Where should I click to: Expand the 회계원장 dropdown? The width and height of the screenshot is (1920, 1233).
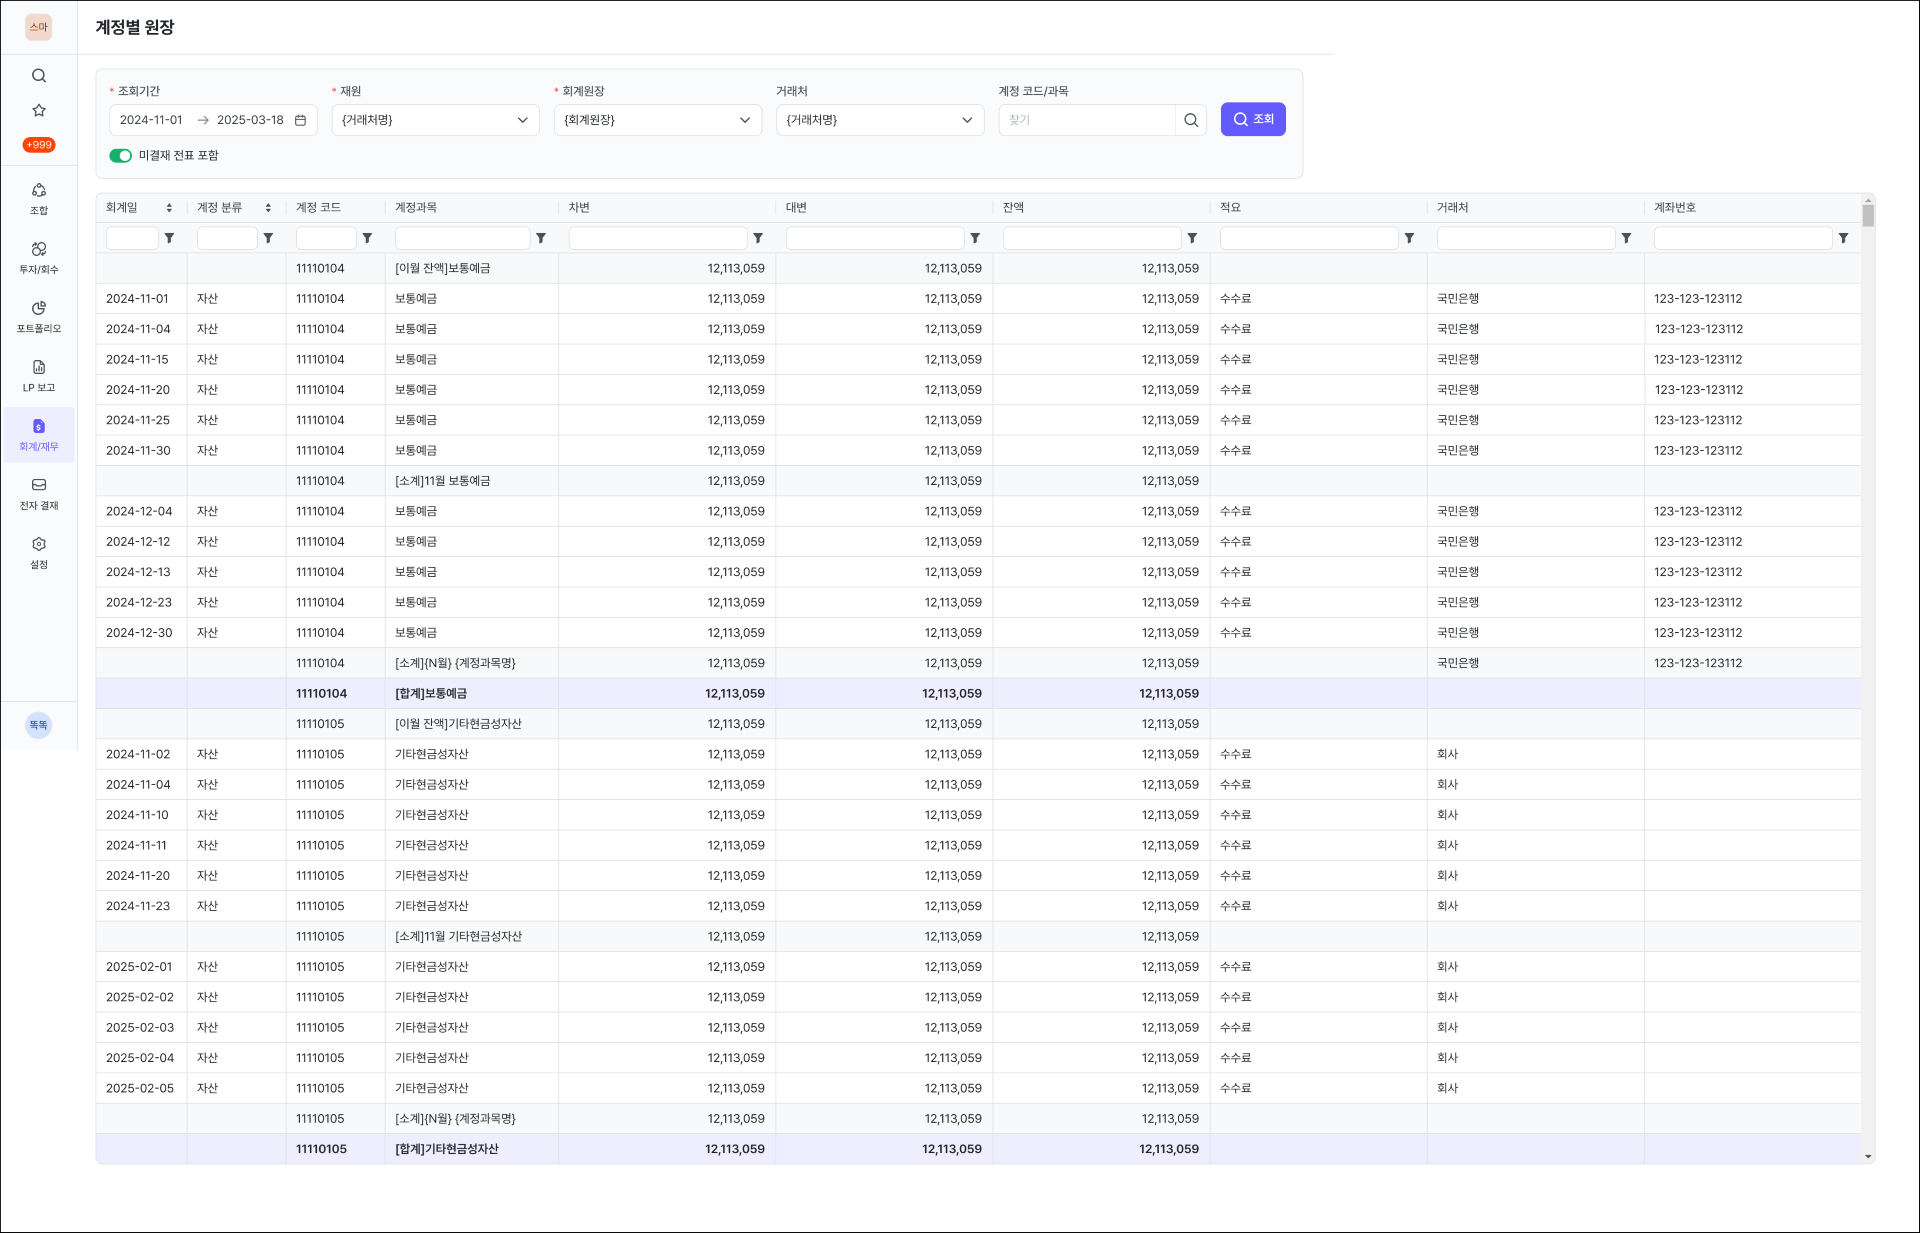tap(657, 120)
